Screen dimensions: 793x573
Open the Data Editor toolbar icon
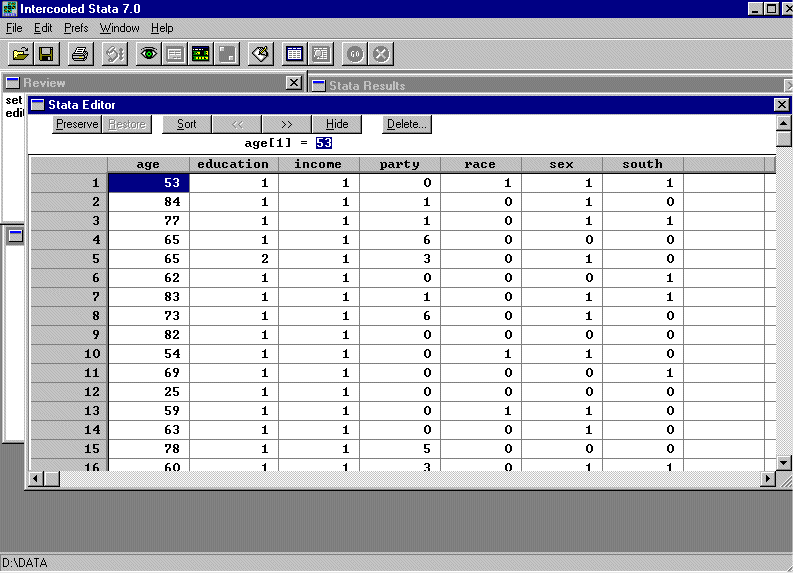point(294,54)
